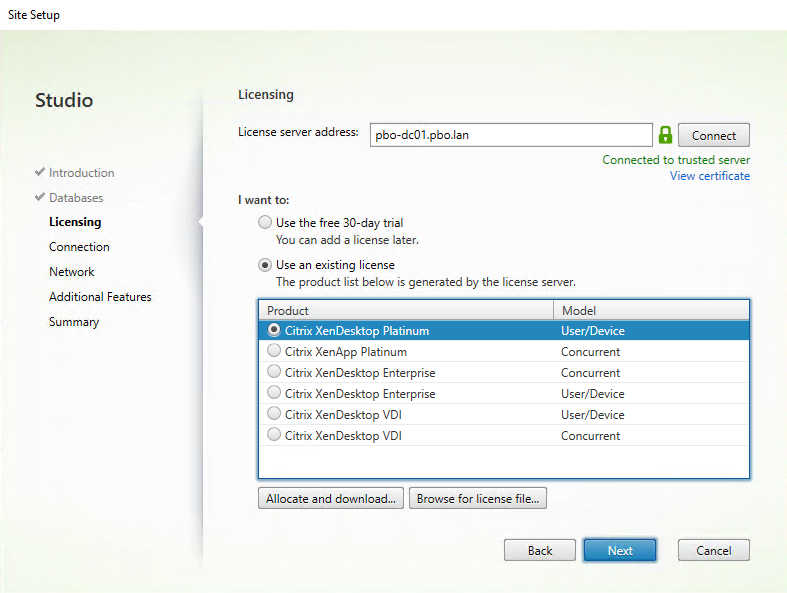This screenshot has width=787, height=593.
Task: Open the Licensing step in sidebar
Action: (75, 222)
